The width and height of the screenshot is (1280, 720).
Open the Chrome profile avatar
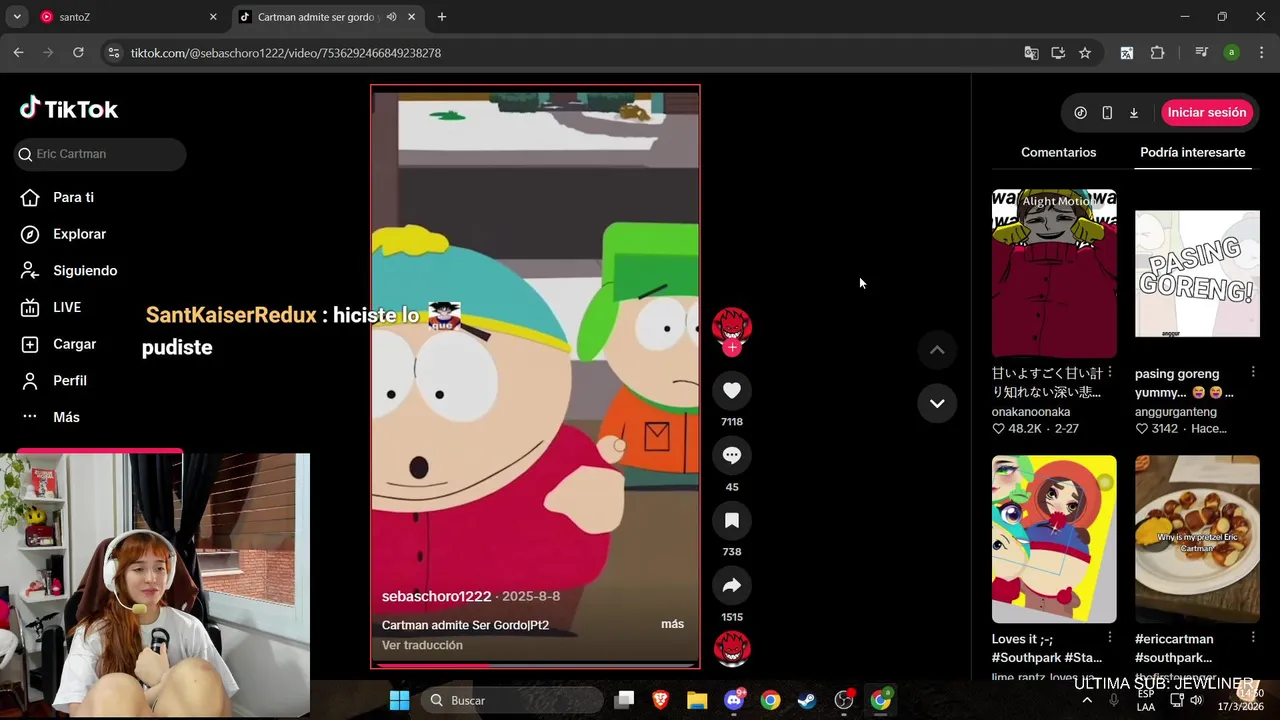pos(1231,53)
